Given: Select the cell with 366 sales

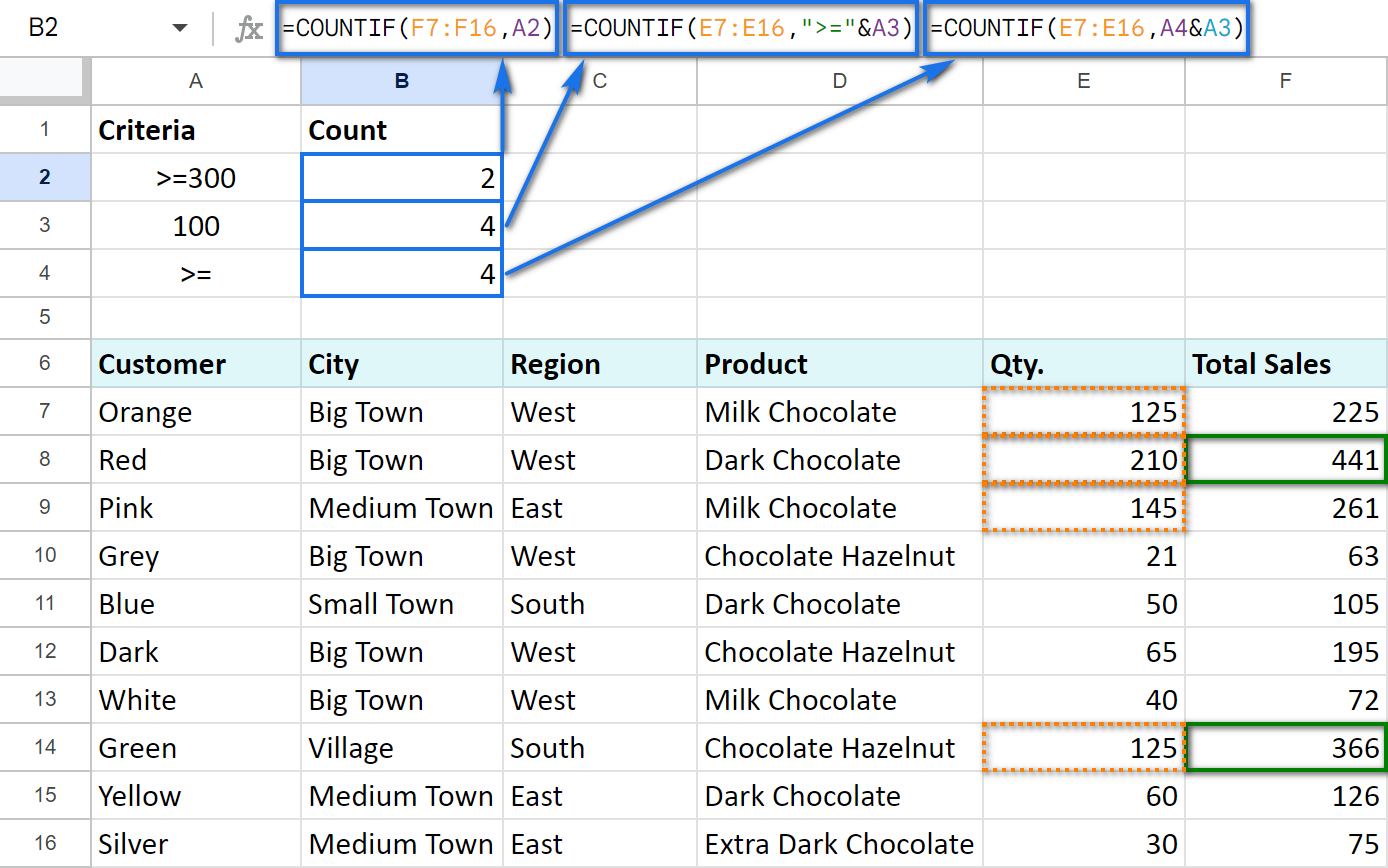Looking at the screenshot, I should pos(1286,748).
